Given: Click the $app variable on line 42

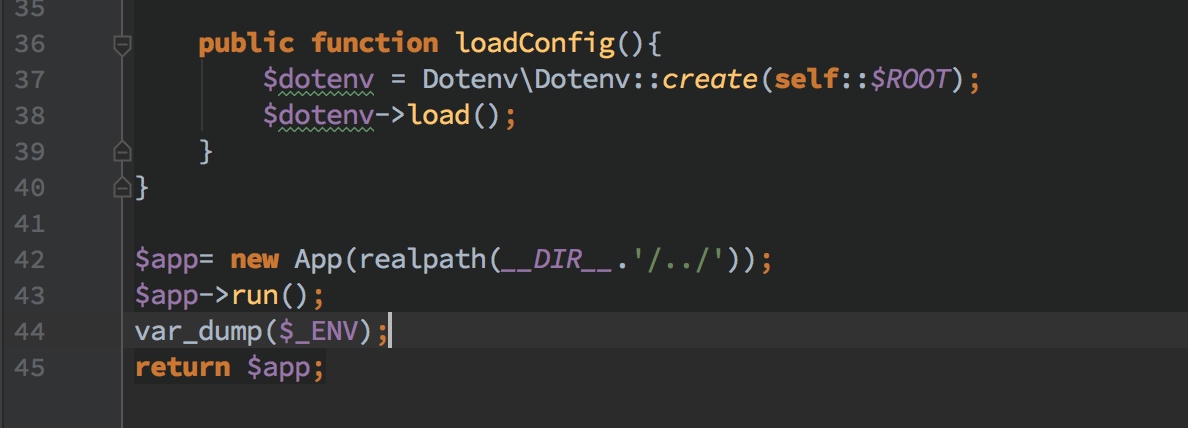Looking at the screenshot, I should (x=167, y=260).
